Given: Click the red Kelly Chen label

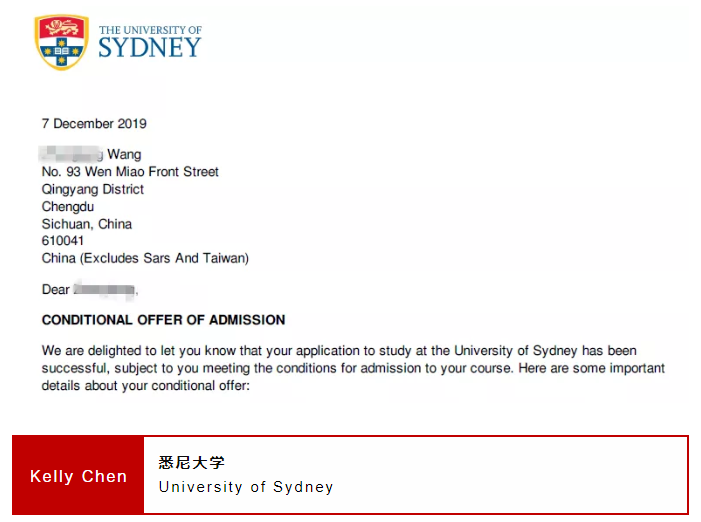Looking at the screenshot, I should (78, 476).
